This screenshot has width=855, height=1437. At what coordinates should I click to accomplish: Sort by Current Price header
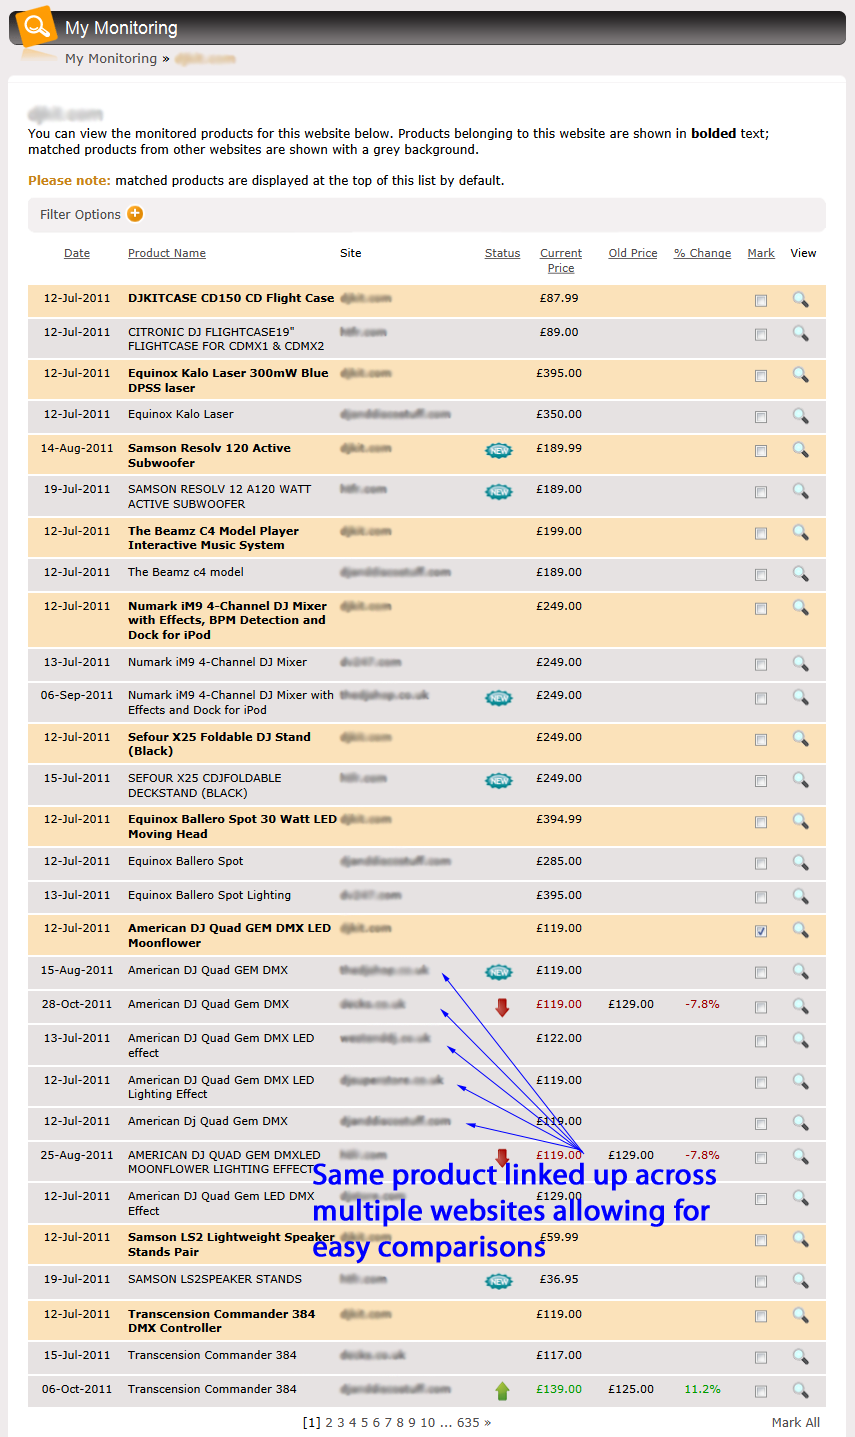pos(561,260)
